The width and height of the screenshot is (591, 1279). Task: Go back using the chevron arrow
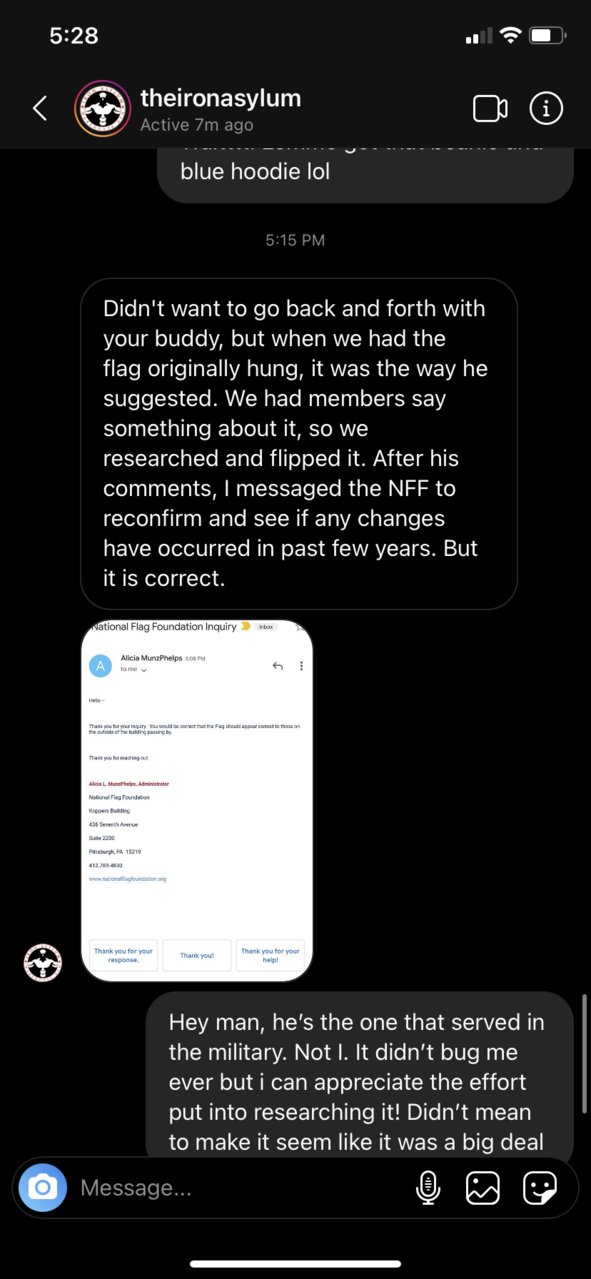pyautogui.click(x=40, y=108)
